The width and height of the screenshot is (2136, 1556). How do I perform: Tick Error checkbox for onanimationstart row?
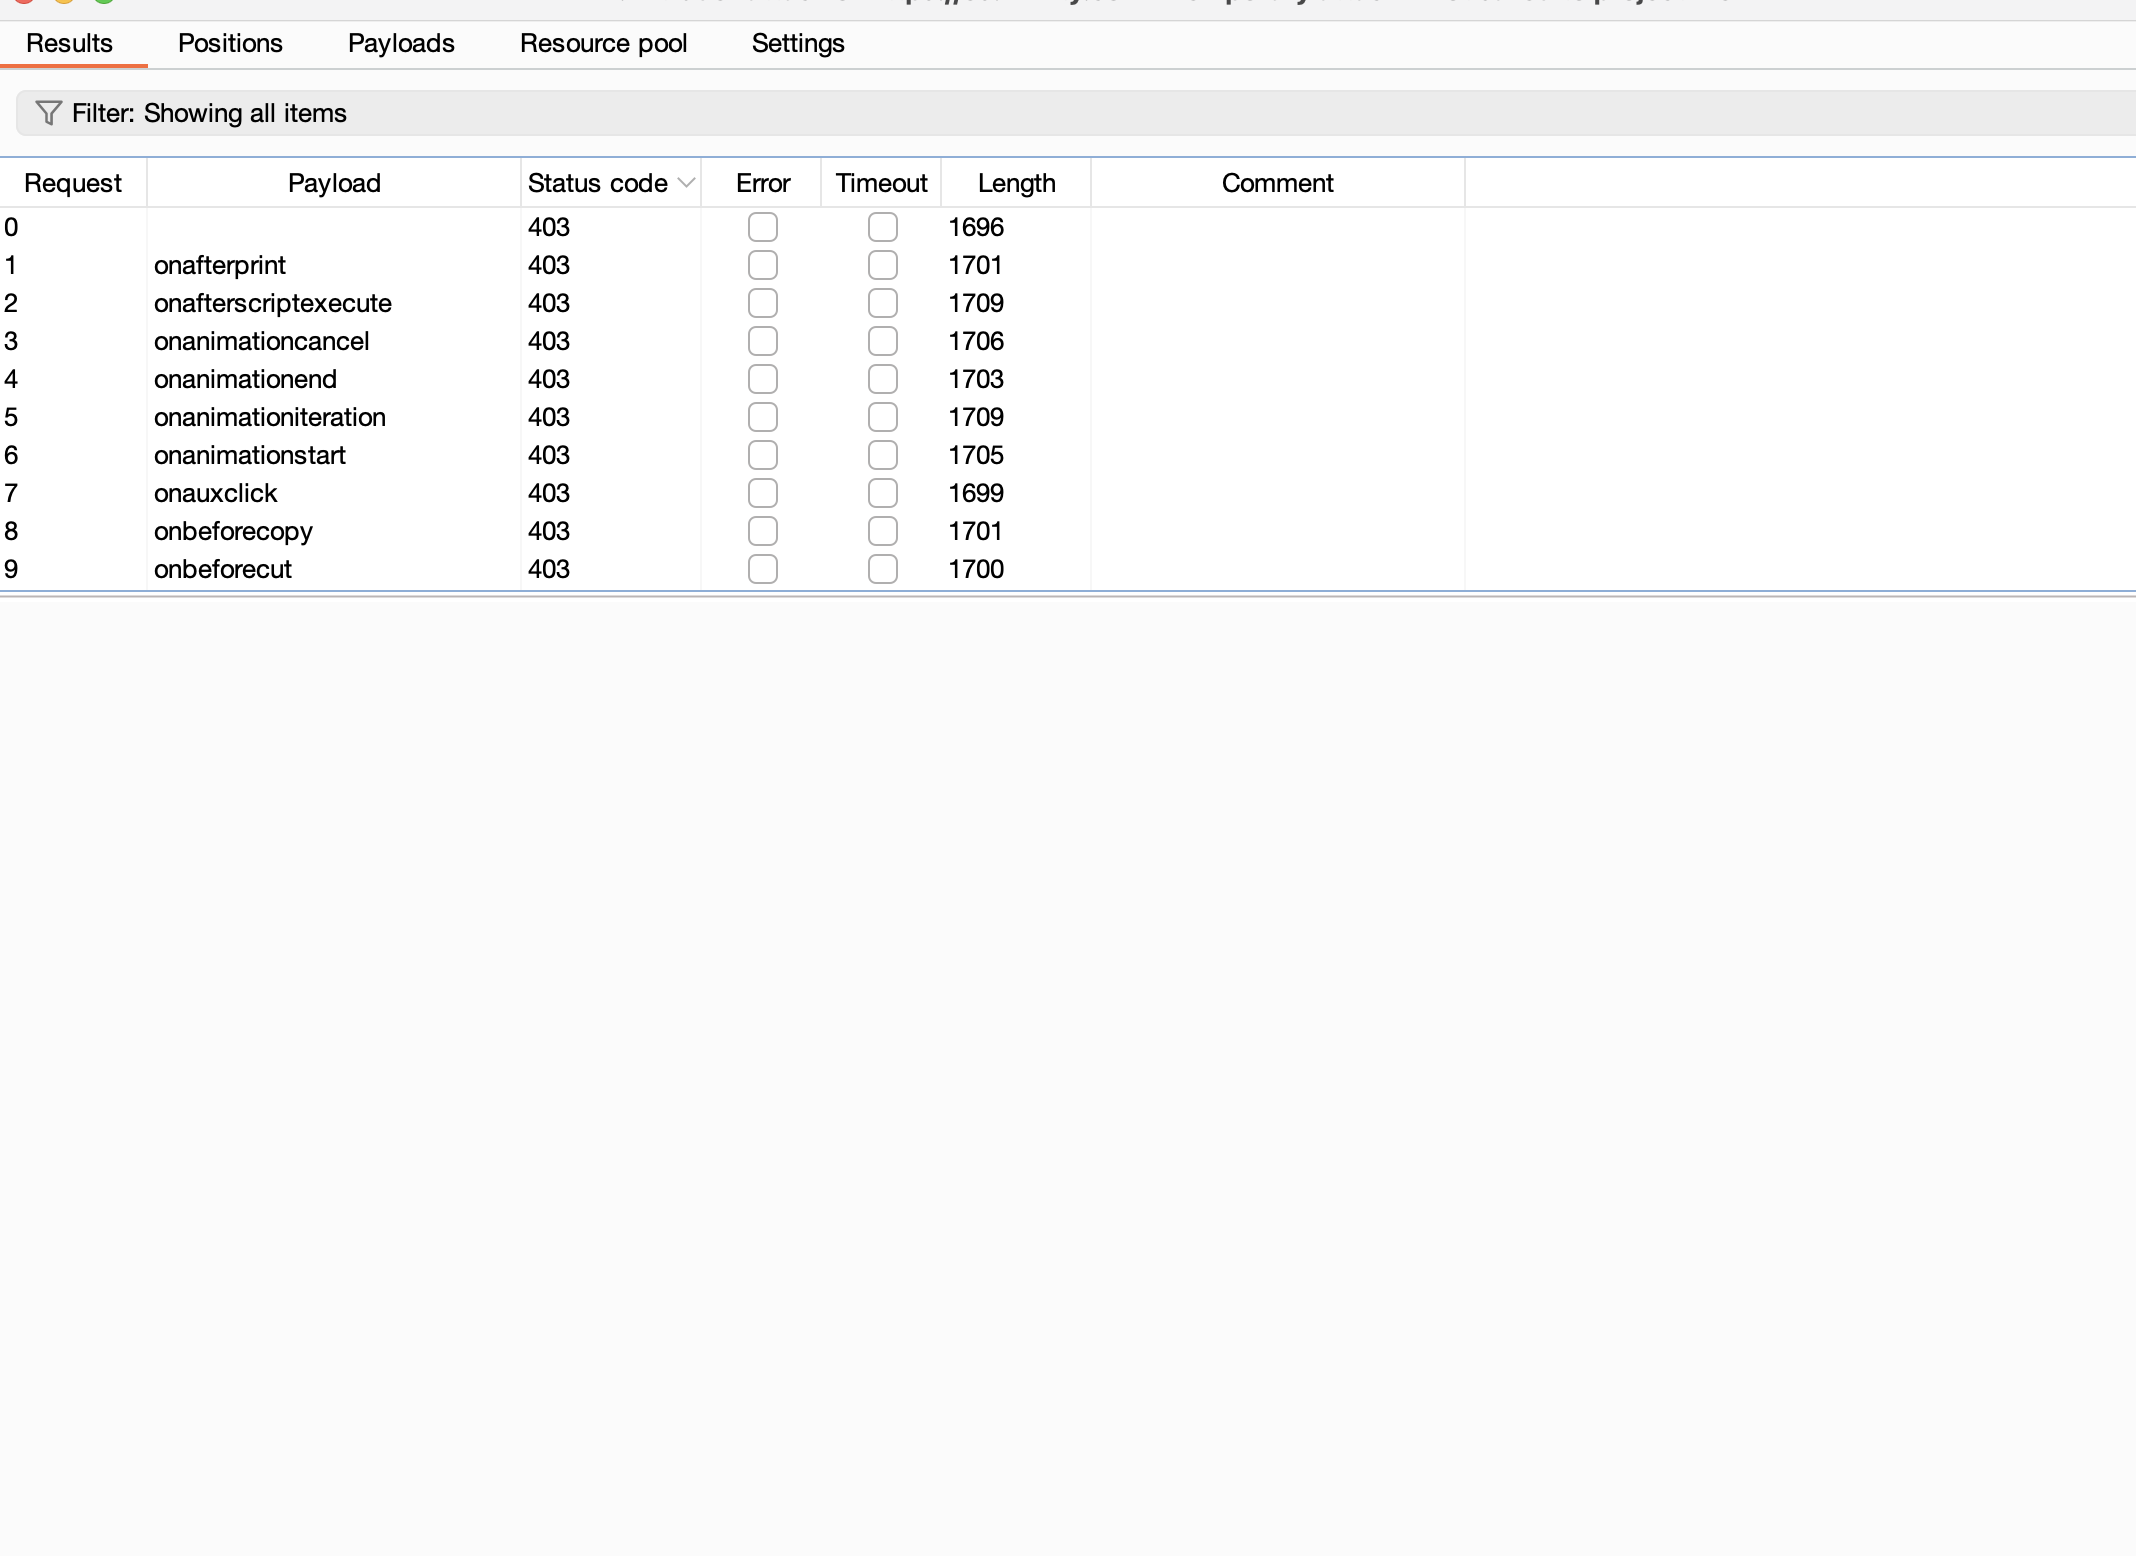[762, 455]
